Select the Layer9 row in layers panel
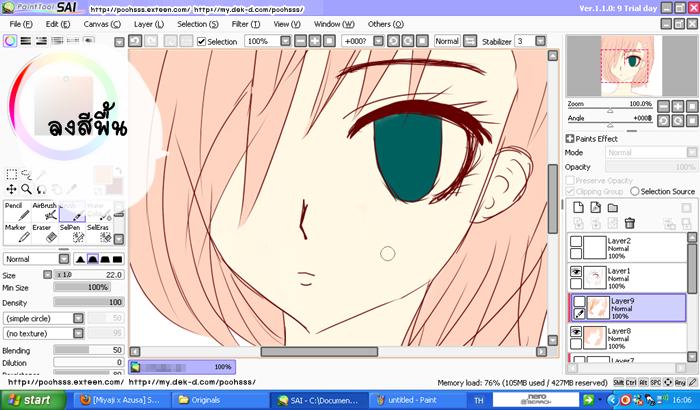This screenshot has width=700, height=410. coord(627,308)
